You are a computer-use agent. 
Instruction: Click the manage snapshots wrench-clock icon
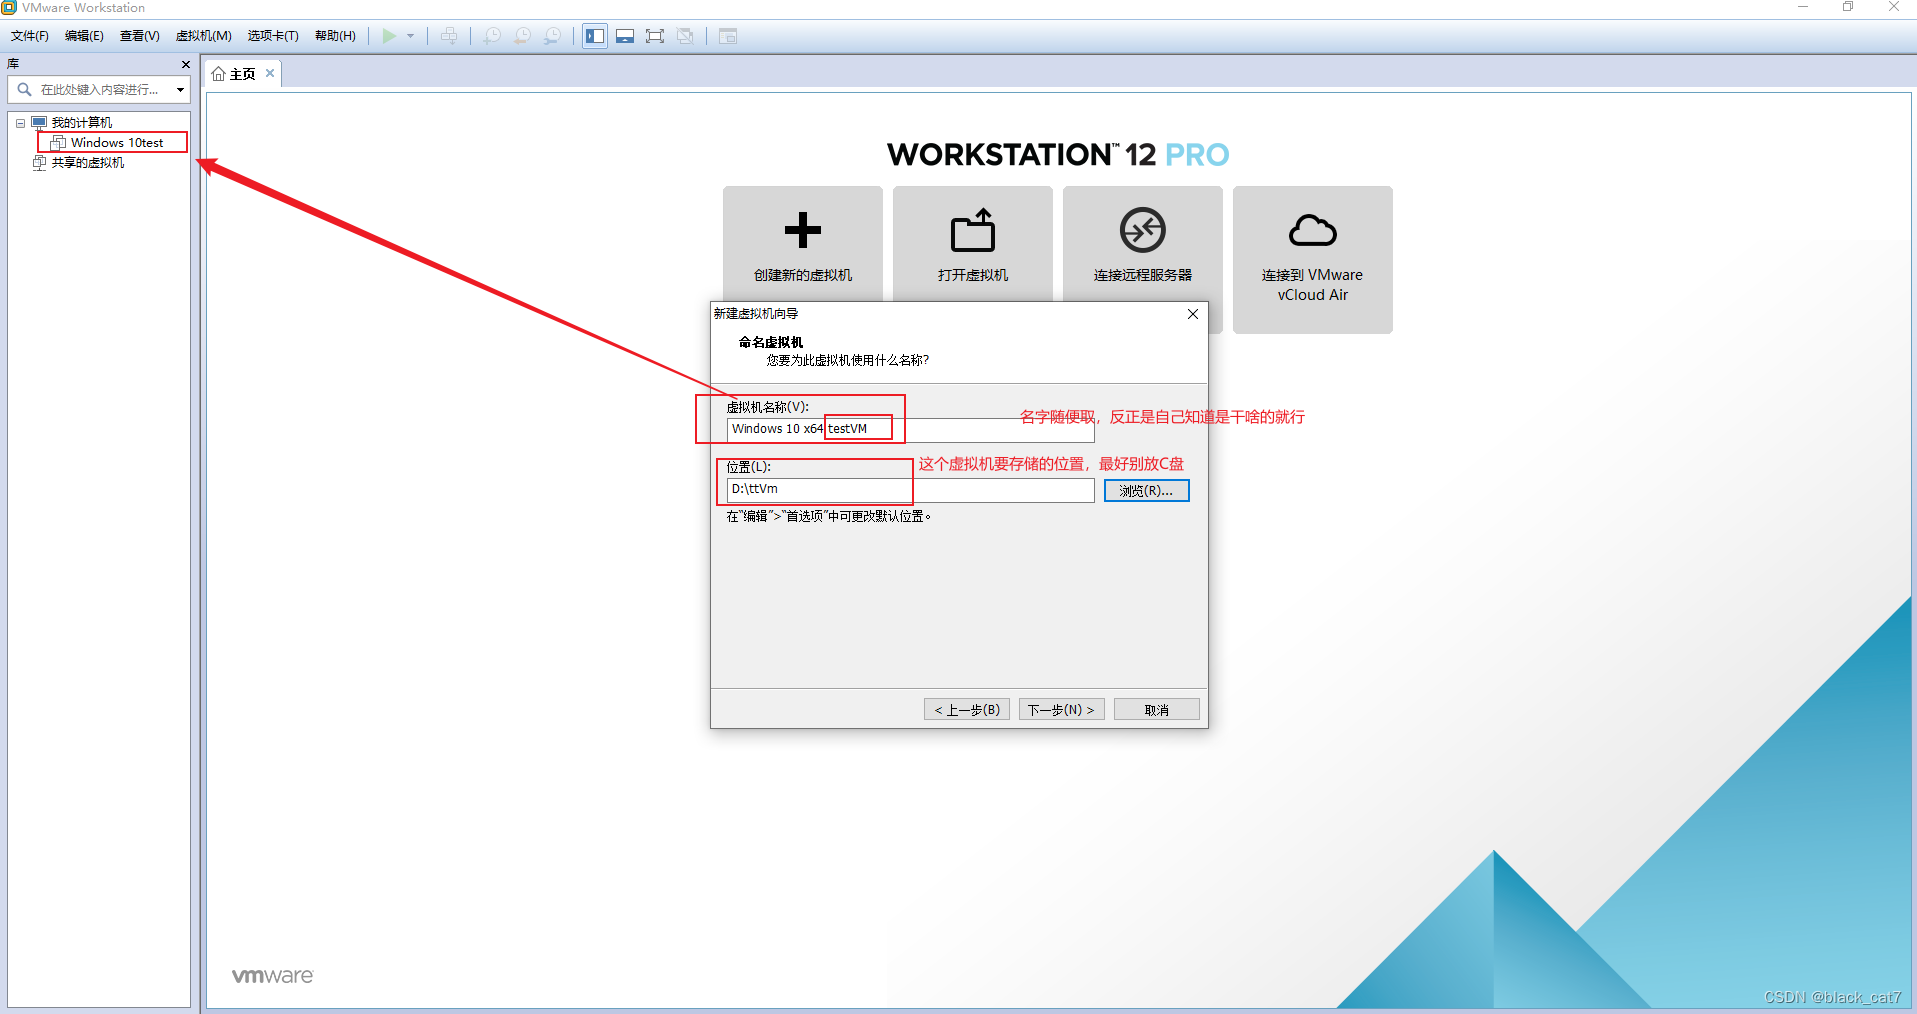(x=552, y=36)
